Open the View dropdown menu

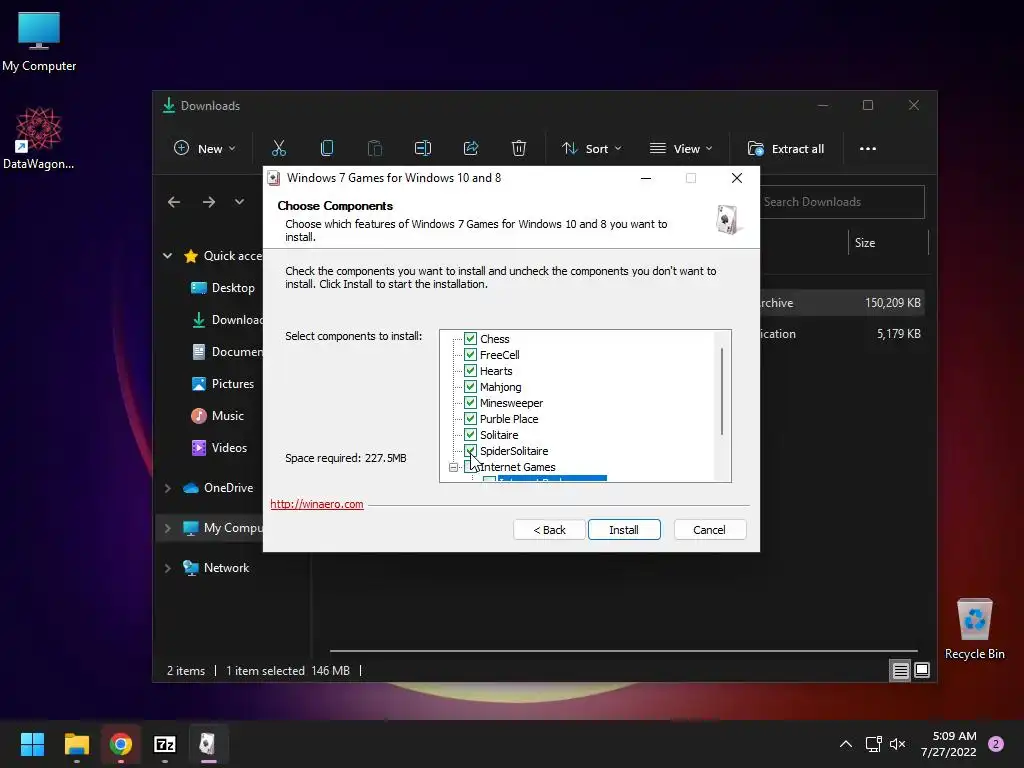tap(680, 148)
